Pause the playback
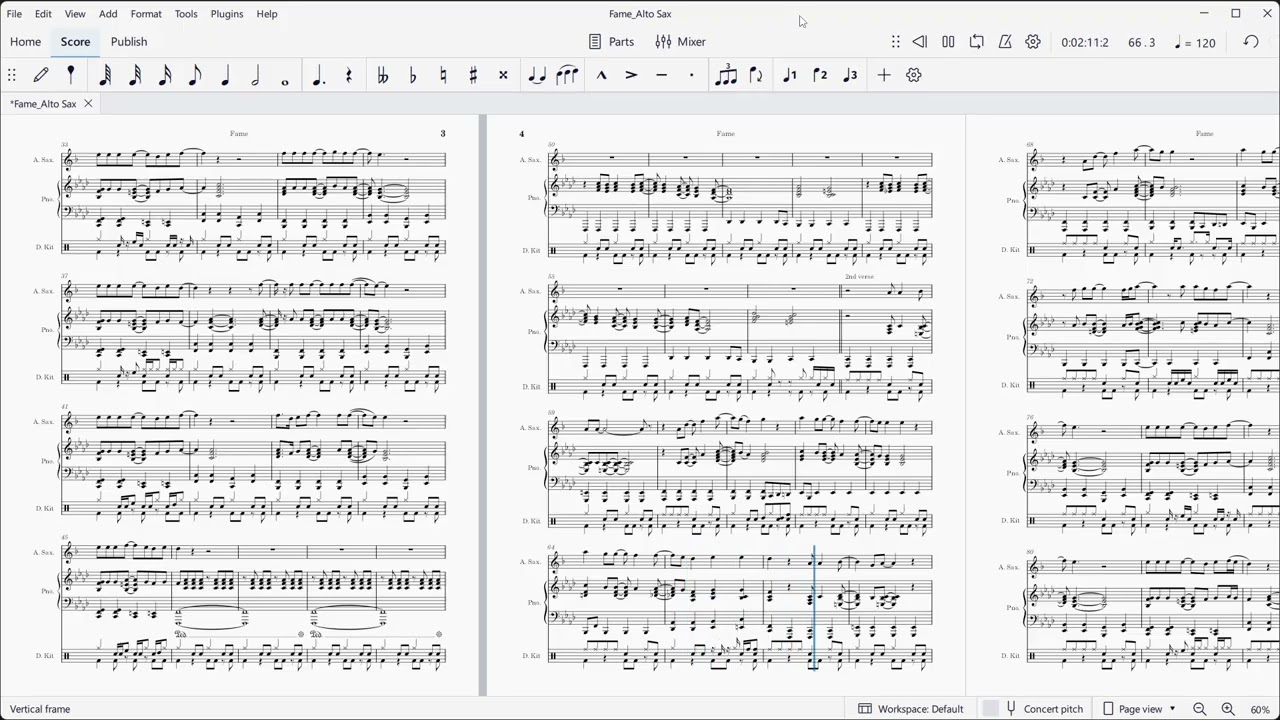The image size is (1280, 720). [948, 42]
